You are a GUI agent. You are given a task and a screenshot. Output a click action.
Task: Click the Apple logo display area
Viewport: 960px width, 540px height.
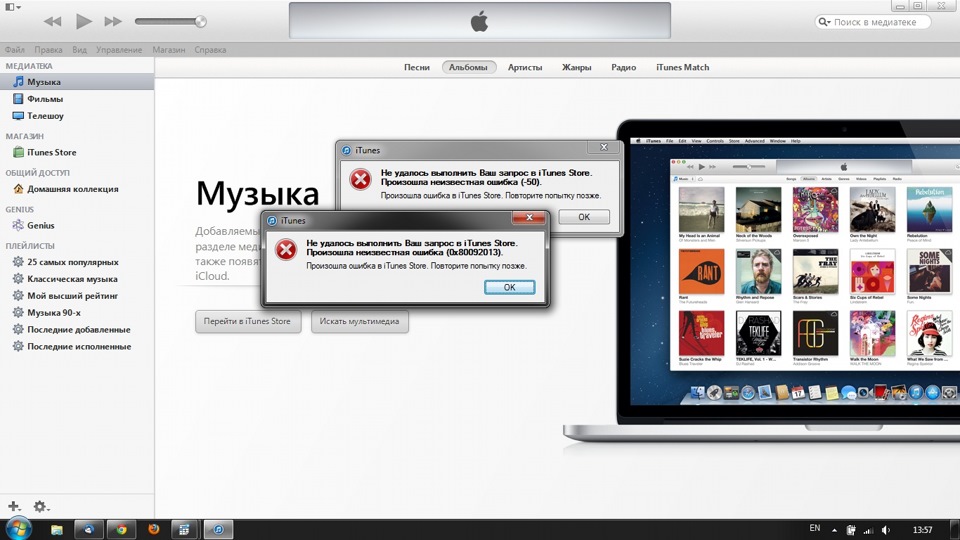click(480, 21)
